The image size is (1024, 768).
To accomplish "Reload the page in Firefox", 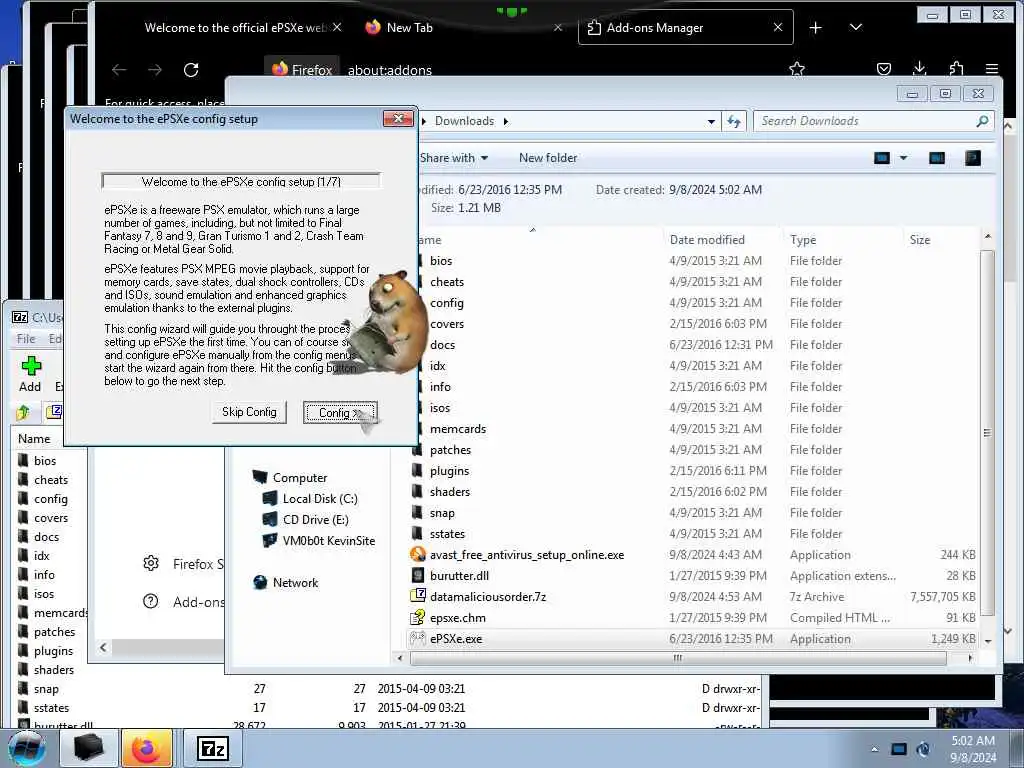I will (x=191, y=70).
